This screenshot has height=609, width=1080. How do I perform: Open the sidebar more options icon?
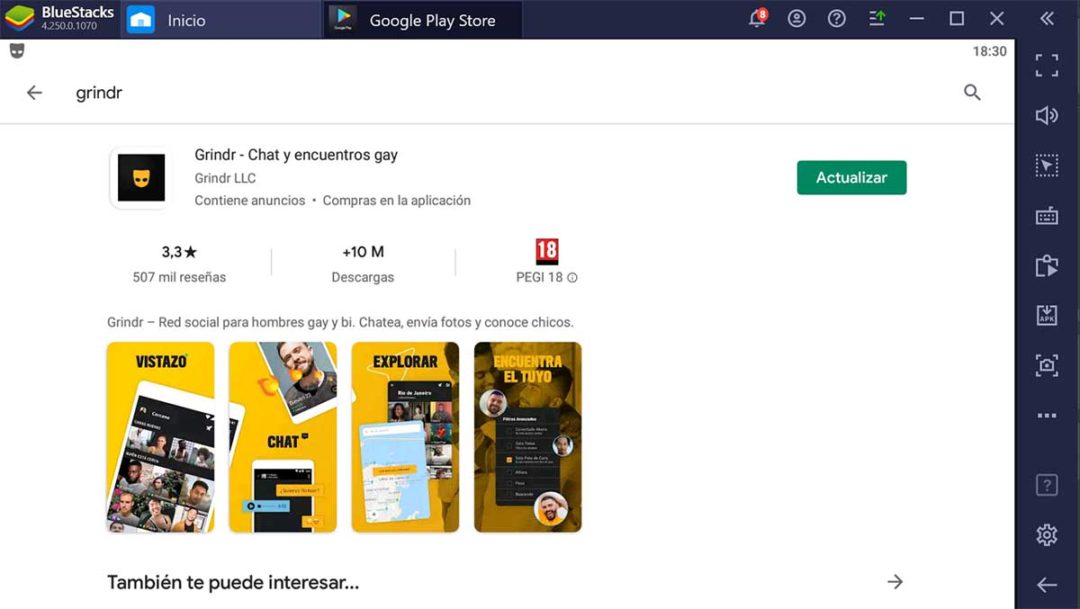click(1046, 415)
